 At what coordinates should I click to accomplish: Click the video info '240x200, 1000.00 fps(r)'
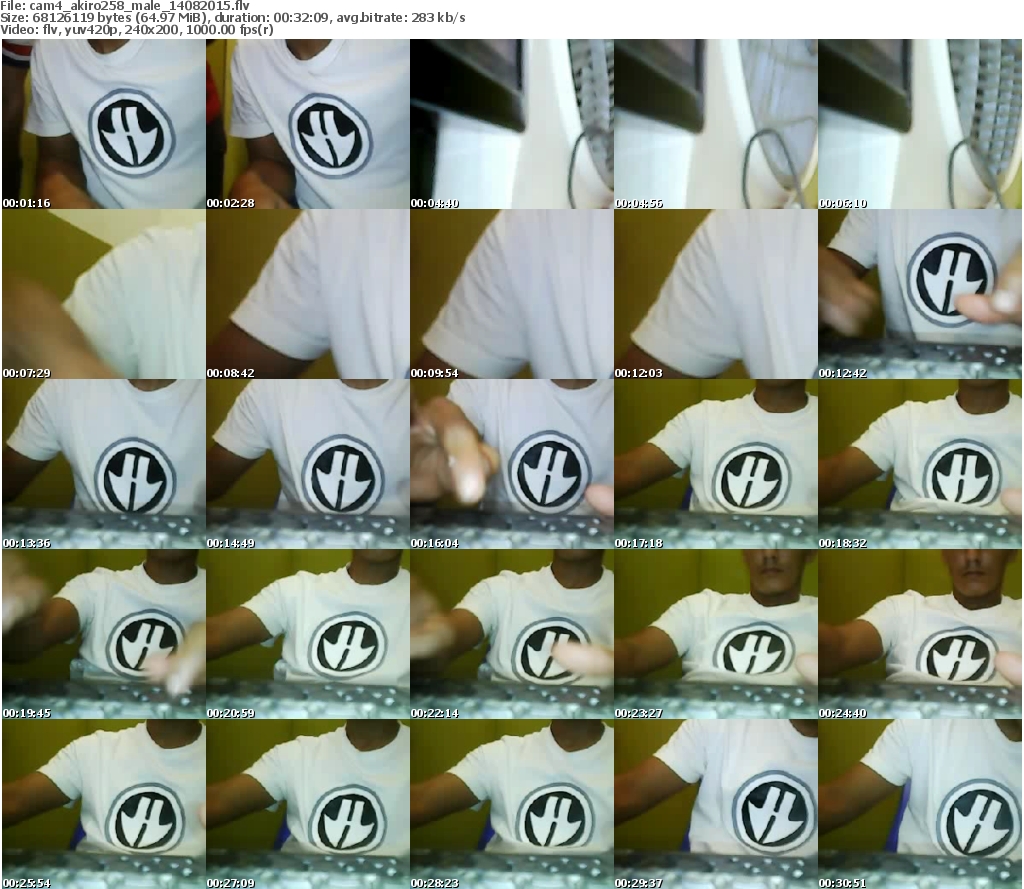pyautogui.click(x=198, y=30)
